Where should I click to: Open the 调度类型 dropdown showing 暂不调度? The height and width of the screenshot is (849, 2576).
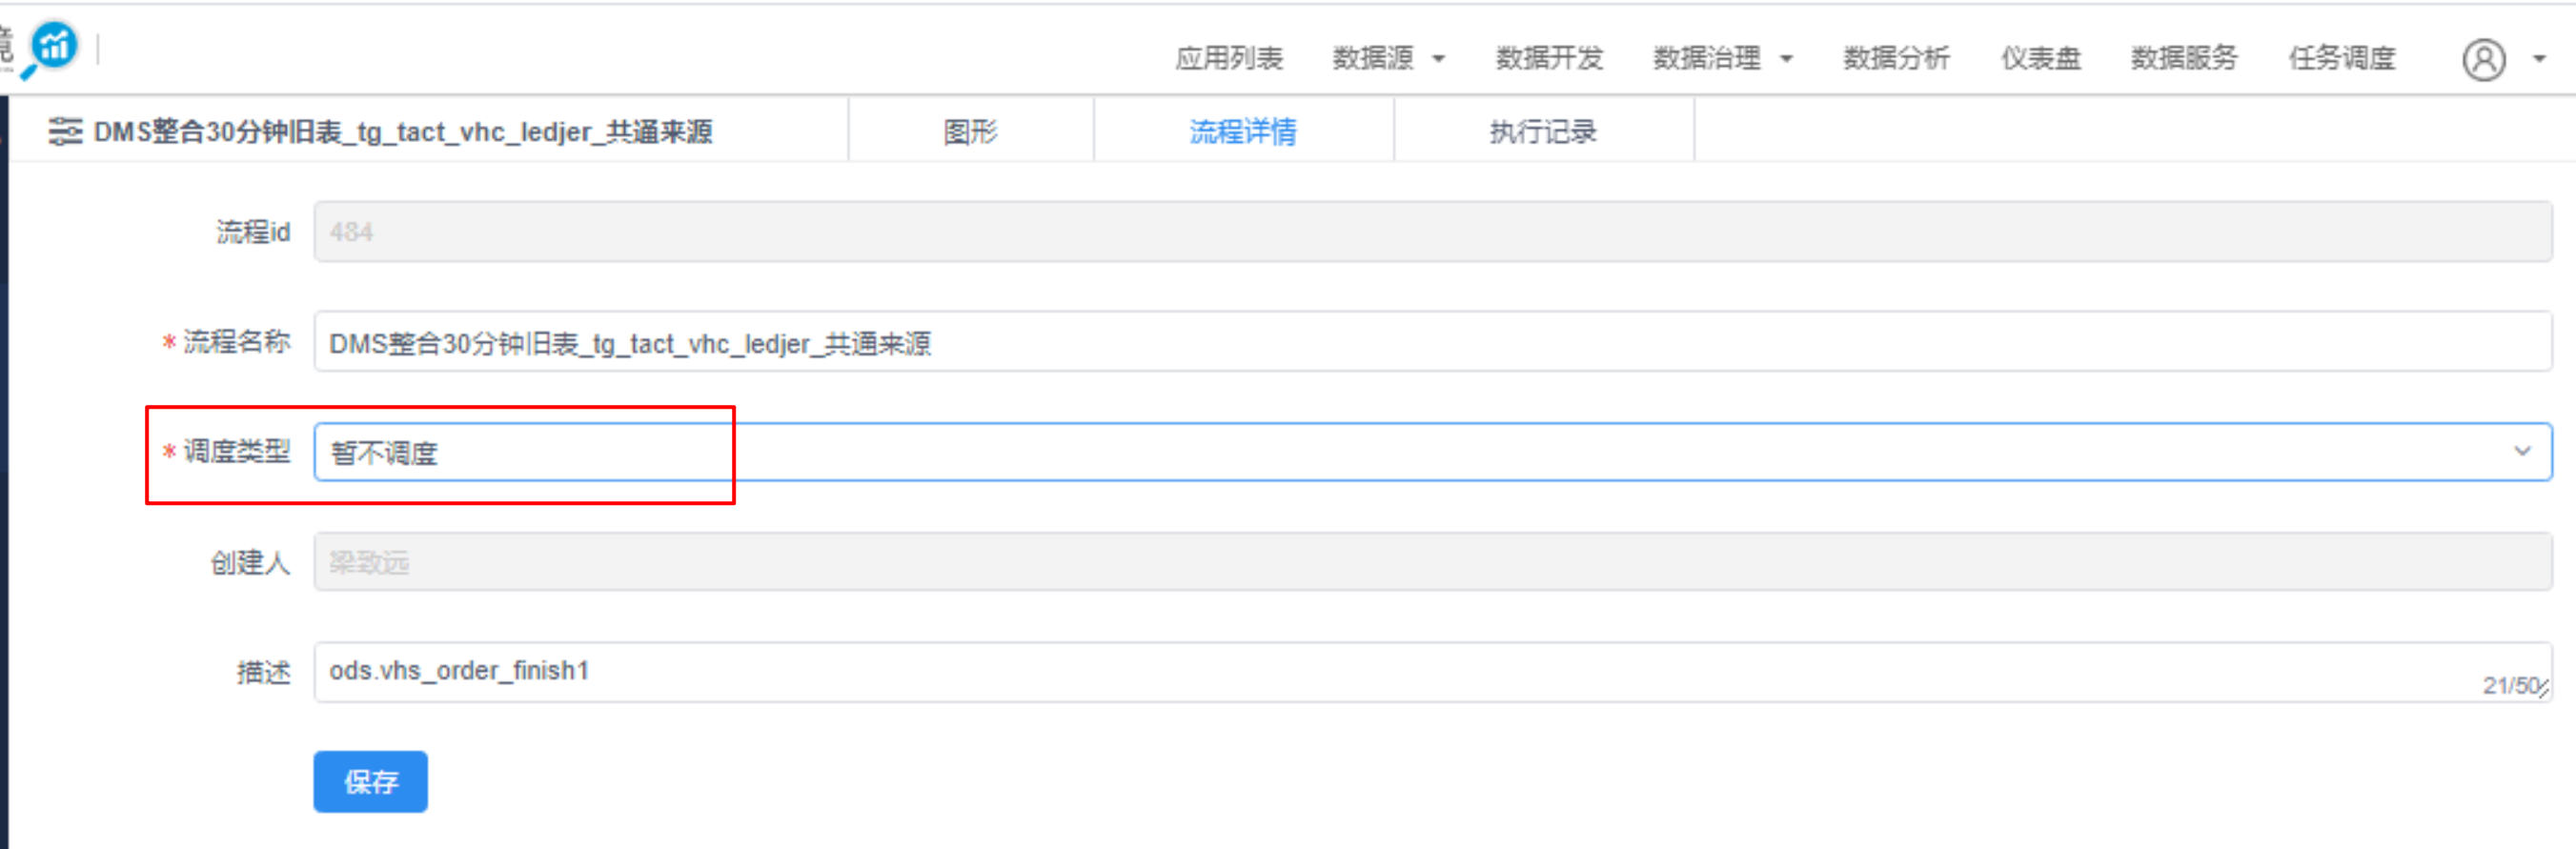pos(1432,452)
